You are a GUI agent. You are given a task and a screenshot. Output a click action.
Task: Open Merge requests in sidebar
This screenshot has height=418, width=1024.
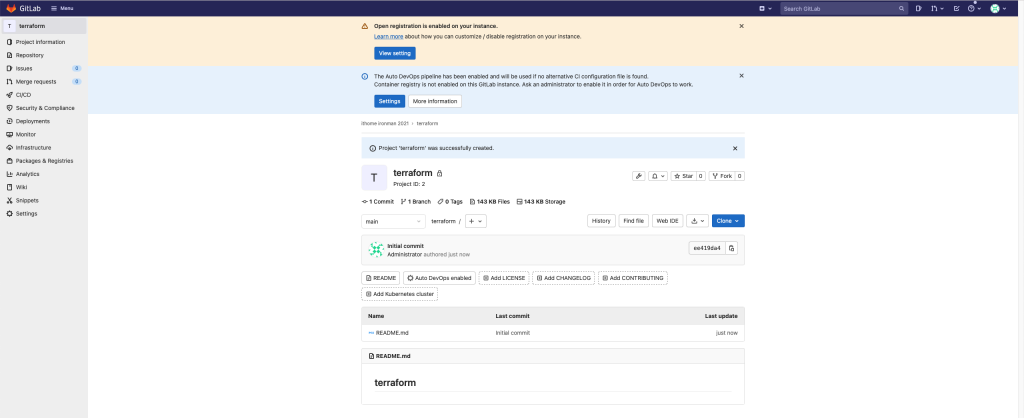pyautogui.click(x=36, y=82)
